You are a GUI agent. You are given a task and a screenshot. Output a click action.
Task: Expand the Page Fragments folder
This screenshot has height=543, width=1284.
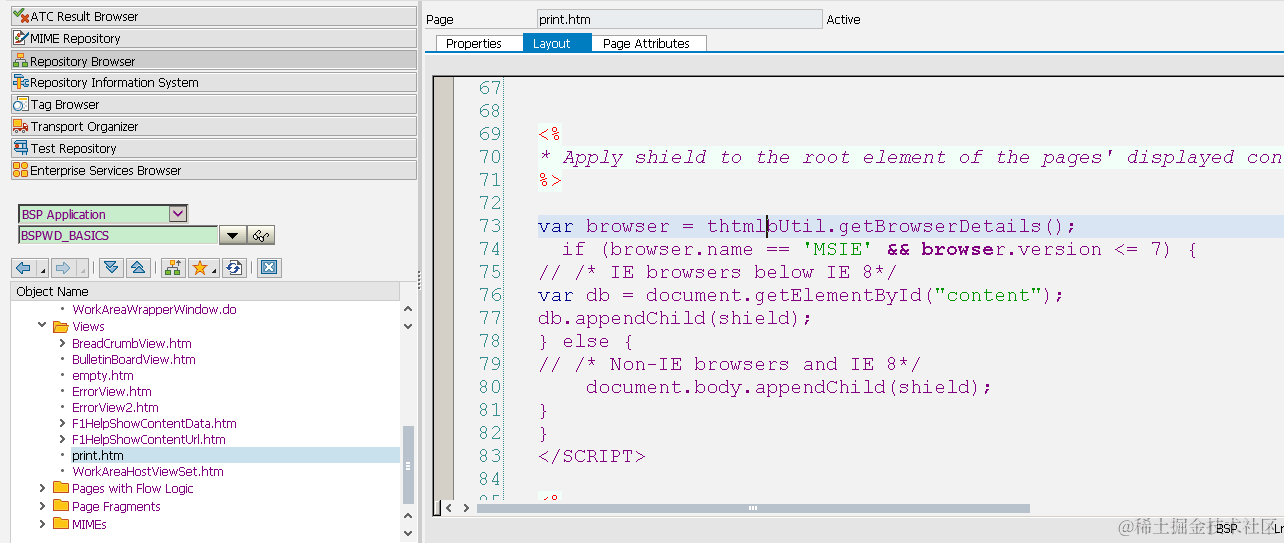pos(42,506)
